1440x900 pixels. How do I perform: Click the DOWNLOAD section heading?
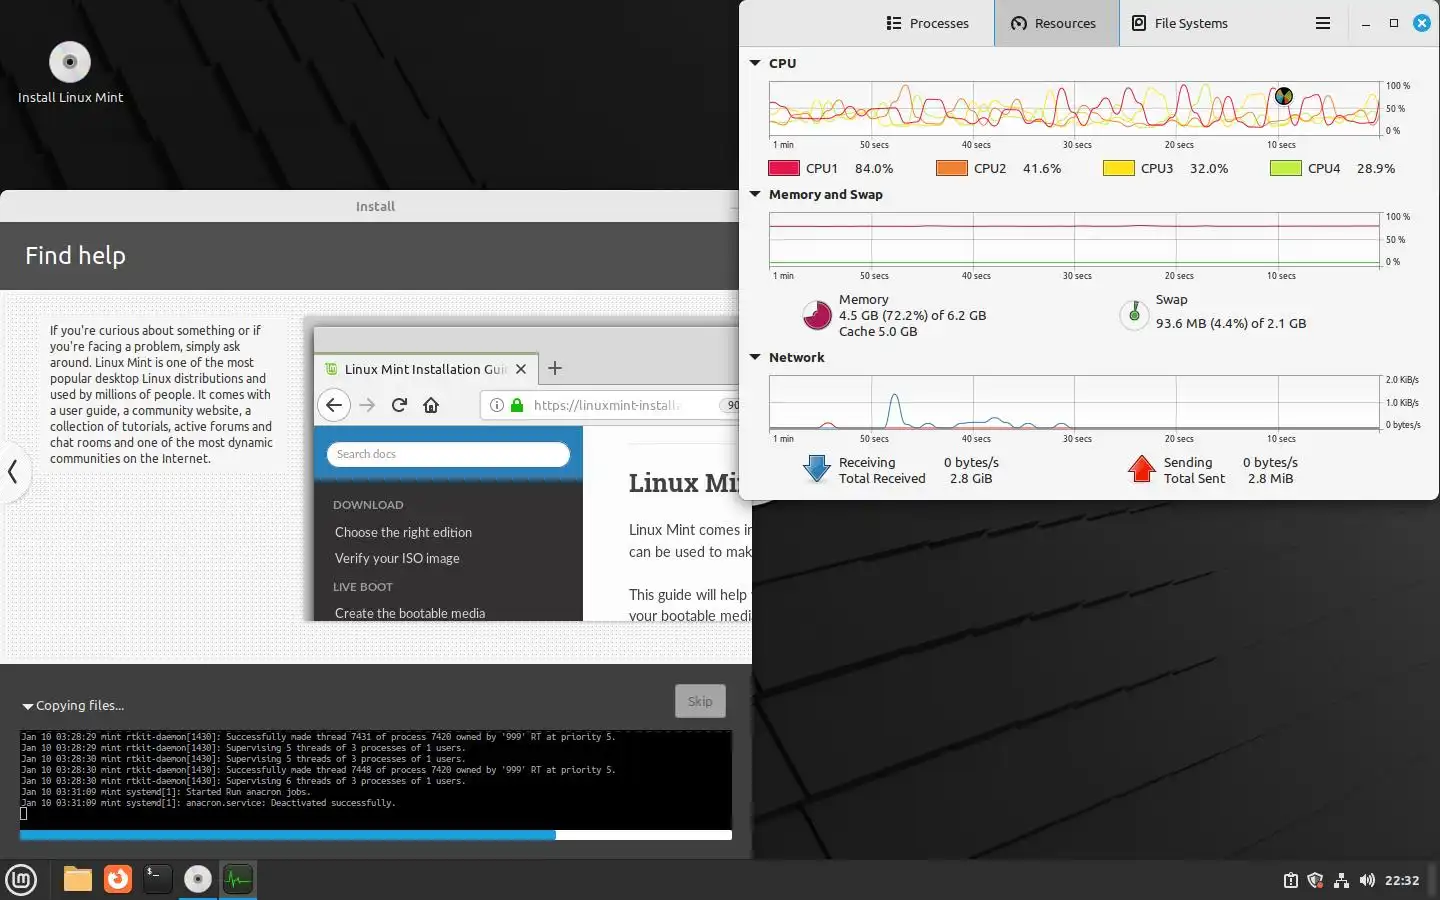pos(368,505)
